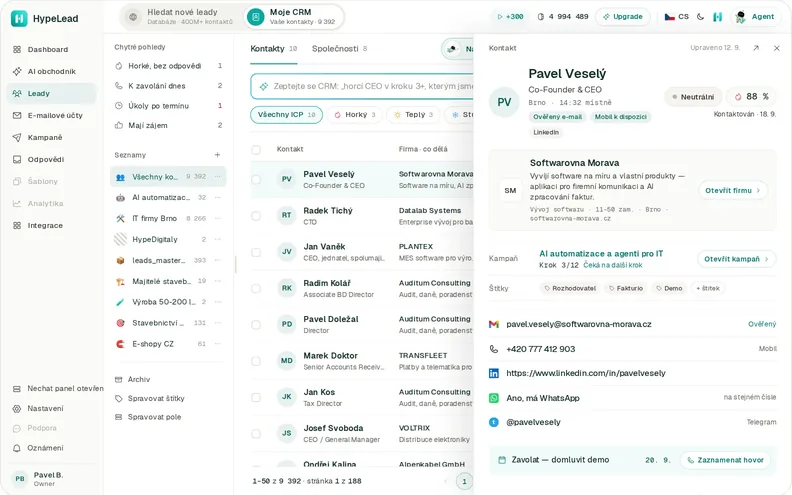Screen dimensions: 792x495
Task: Open AI automatizace a agenti pro IT campaign link
Action: coord(601,254)
